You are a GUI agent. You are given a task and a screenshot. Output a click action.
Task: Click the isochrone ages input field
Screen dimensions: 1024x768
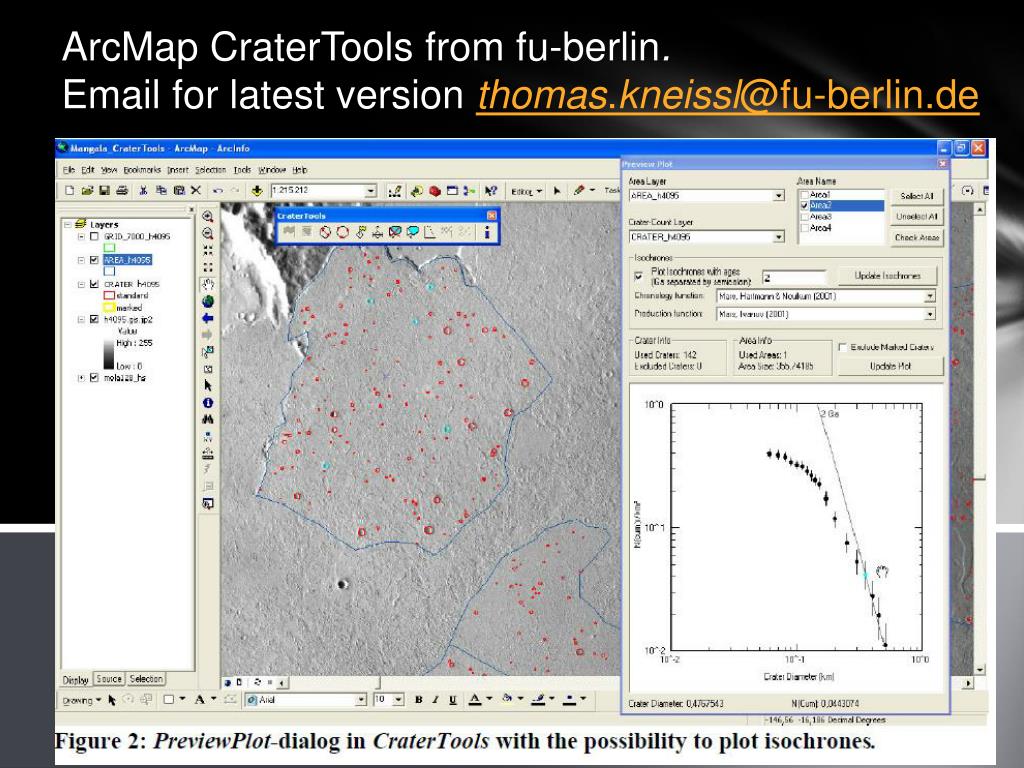pyautogui.click(x=795, y=278)
